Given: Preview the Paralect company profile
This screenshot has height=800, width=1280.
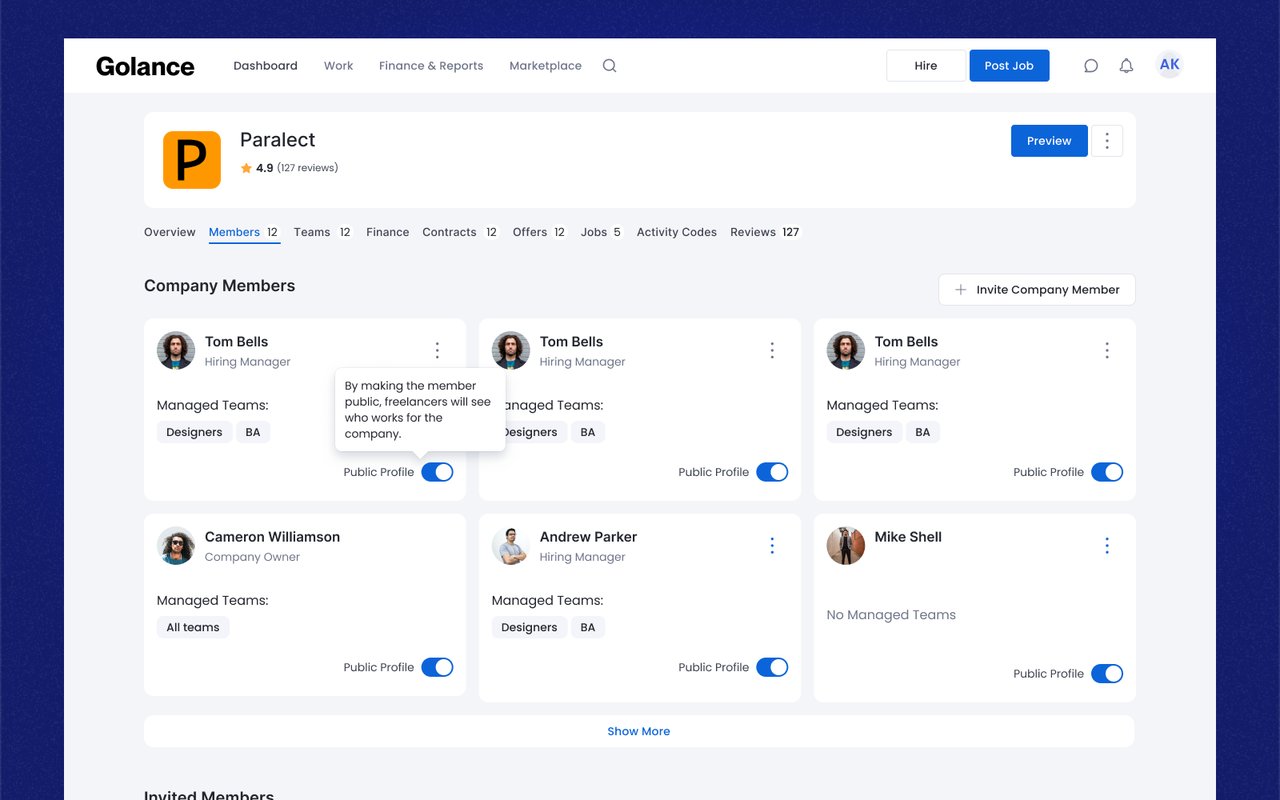Looking at the screenshot, I should [x=1049, y=141].
